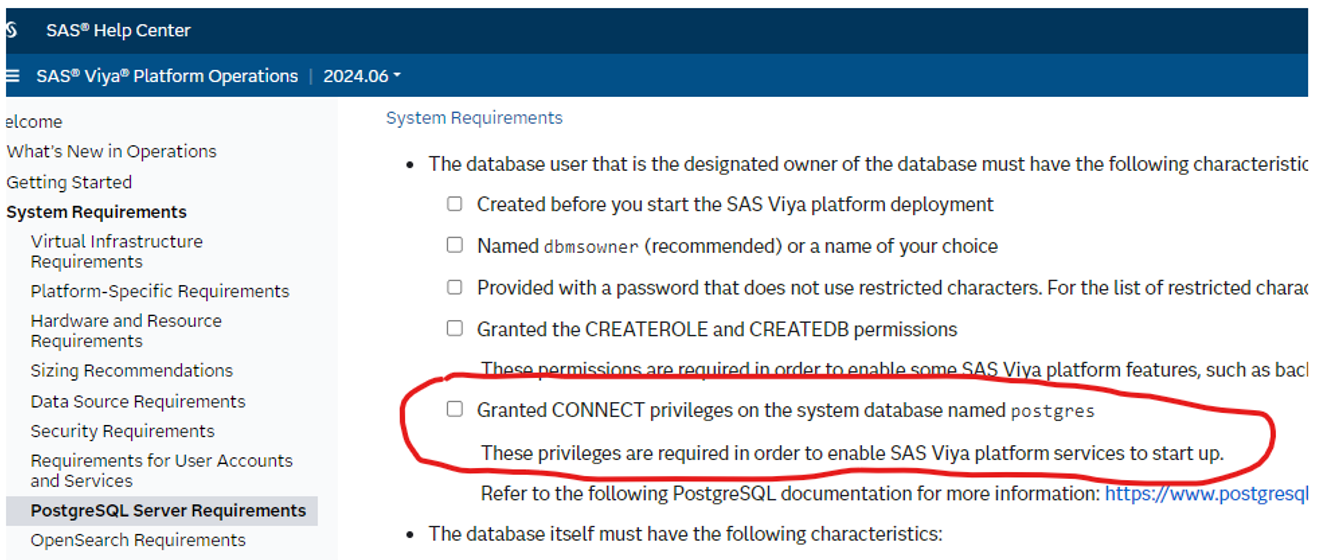Open the PostgreSQL documentation link

coord(1205,493)
